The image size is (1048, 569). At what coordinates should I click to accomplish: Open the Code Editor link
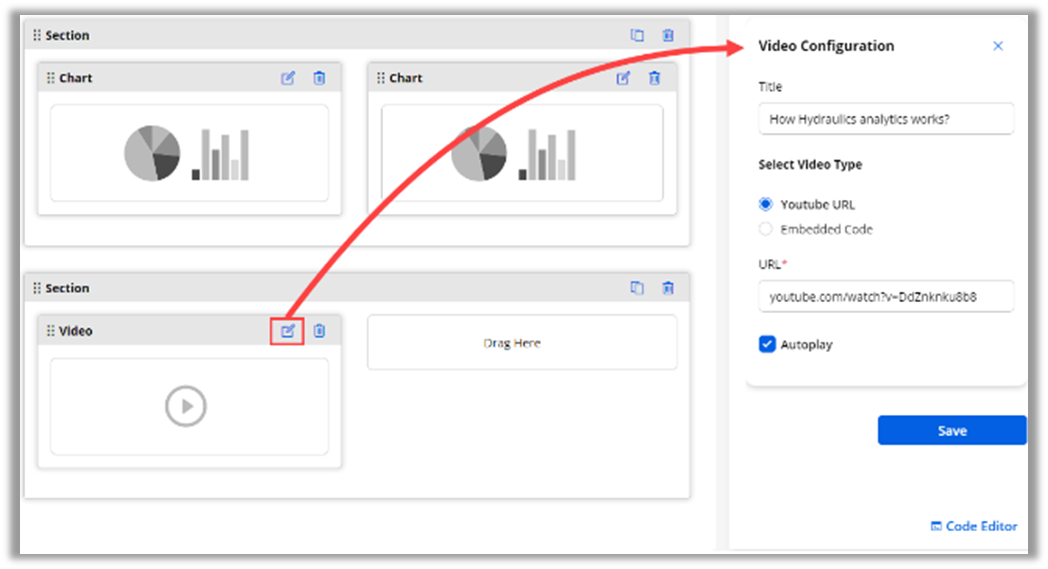point(973,526)
